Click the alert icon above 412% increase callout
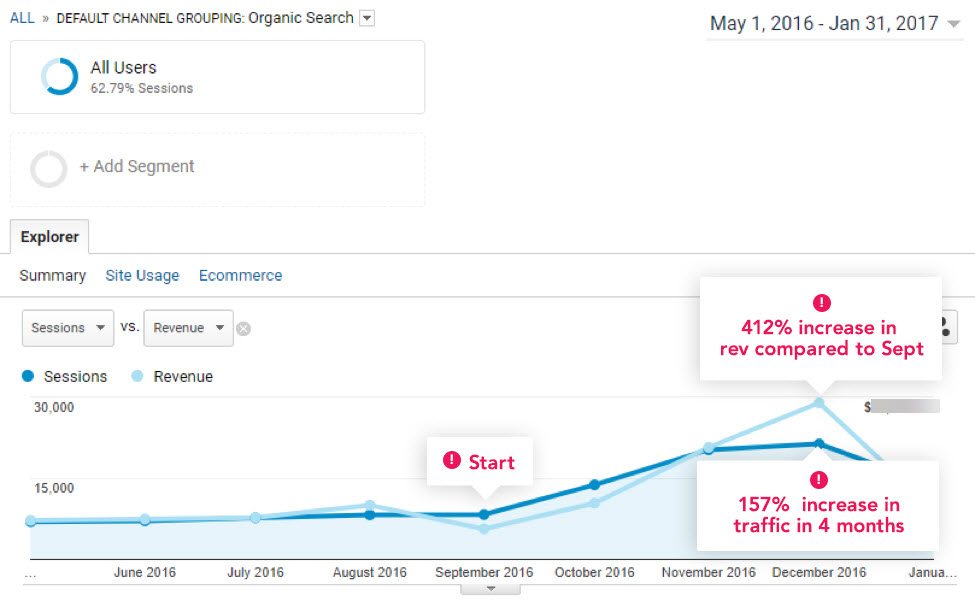975x601 pixels. (x=821, y=302)
